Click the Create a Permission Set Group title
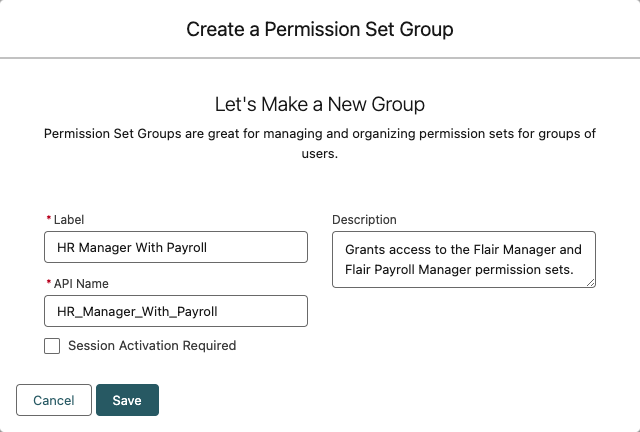The width and height of the screenshot is (640, 432). pos(320,29)
